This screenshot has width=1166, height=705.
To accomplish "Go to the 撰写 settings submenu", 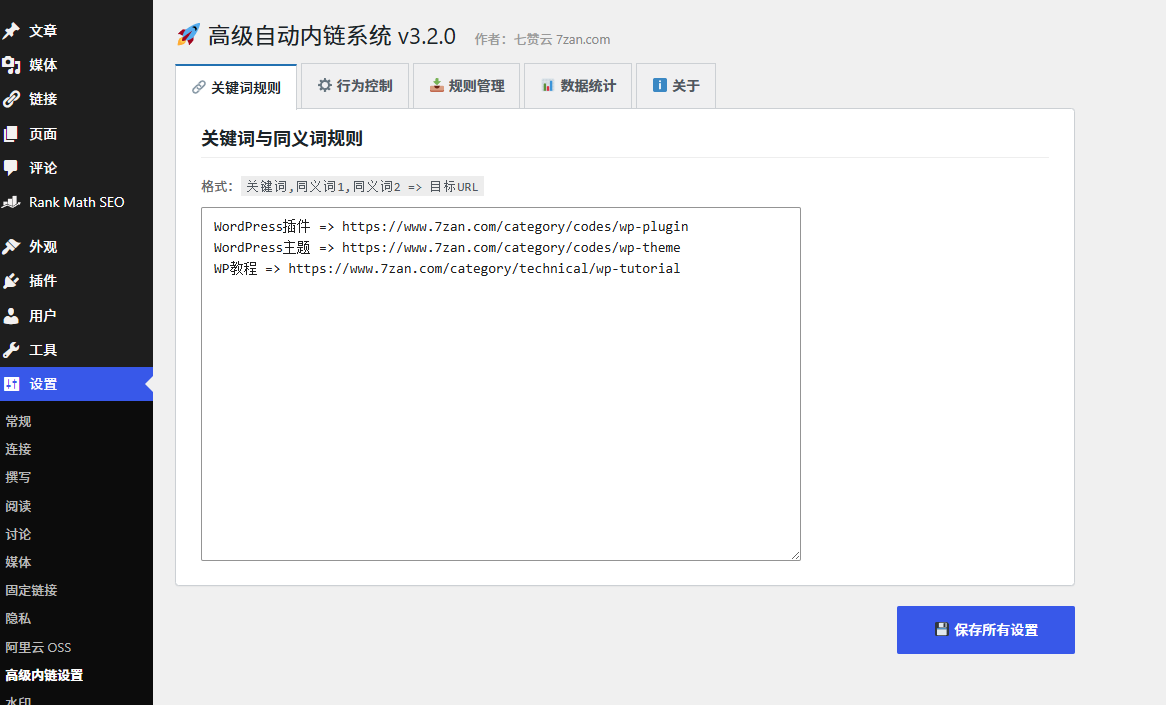I will pos(19,477).
